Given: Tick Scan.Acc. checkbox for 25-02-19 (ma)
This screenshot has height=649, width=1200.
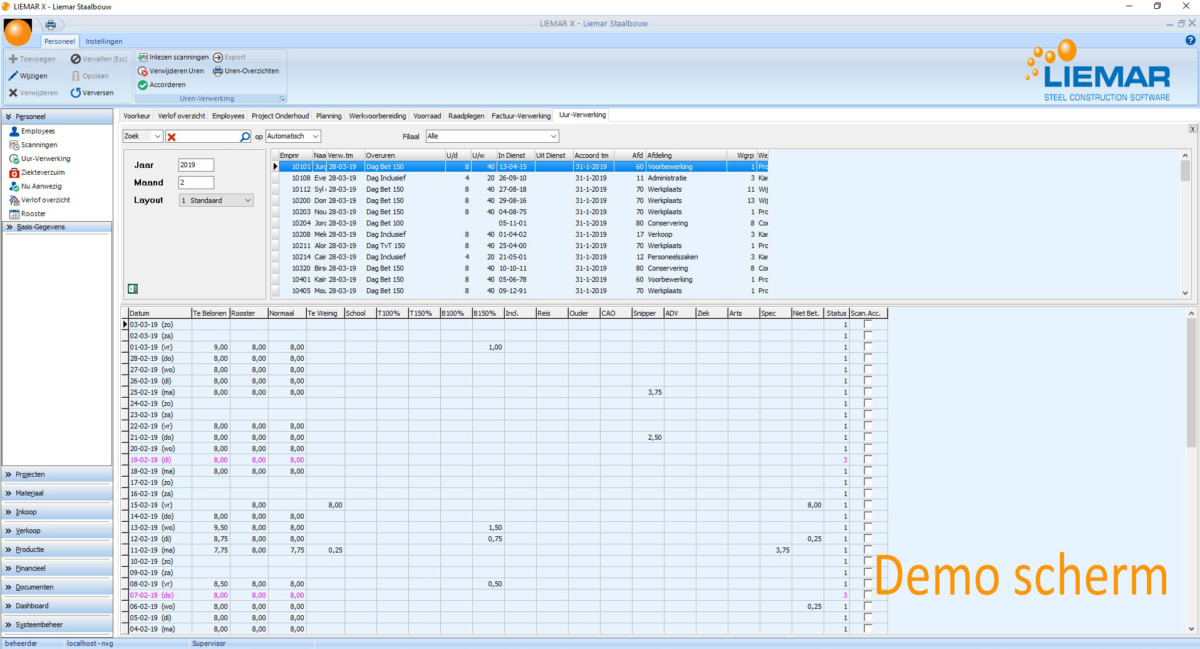Looking at the screenshot, I should click(x=867, y=392).
